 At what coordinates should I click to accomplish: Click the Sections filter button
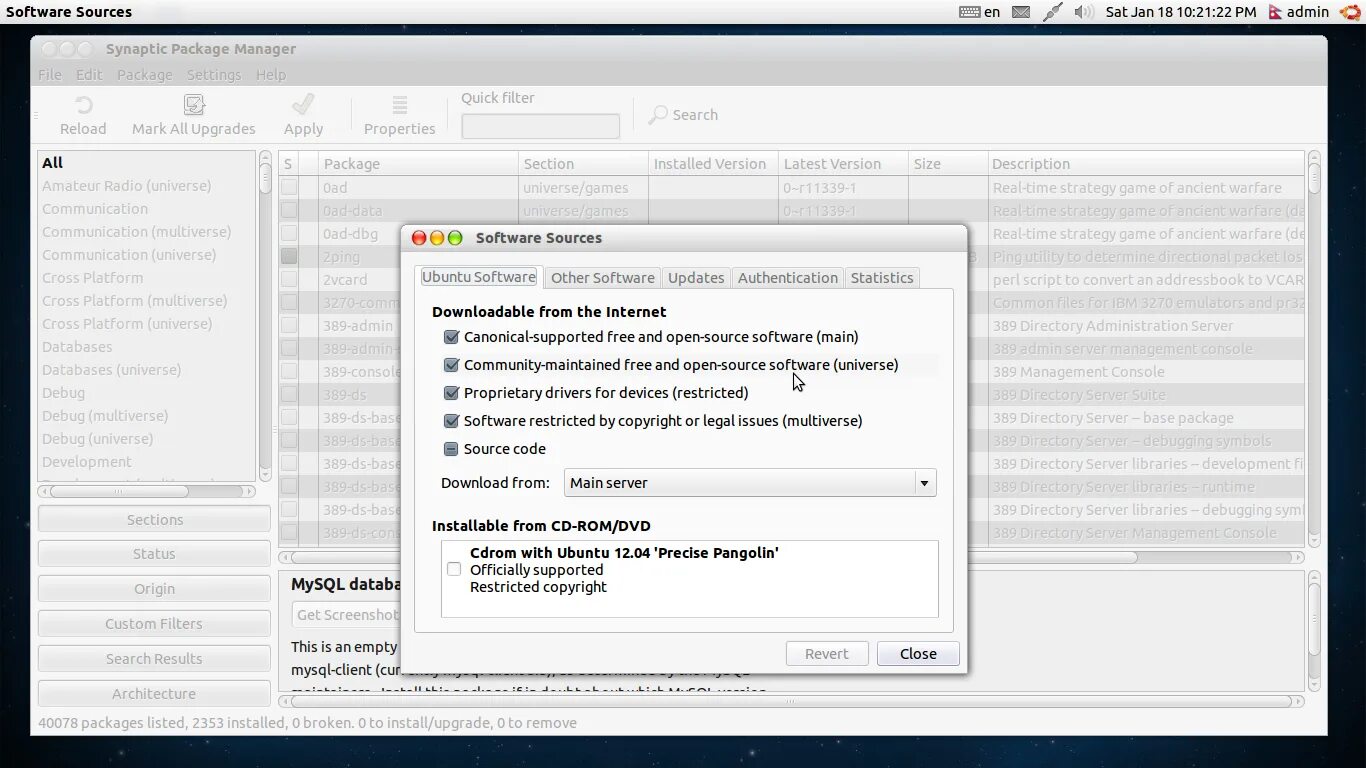(154, 520)
